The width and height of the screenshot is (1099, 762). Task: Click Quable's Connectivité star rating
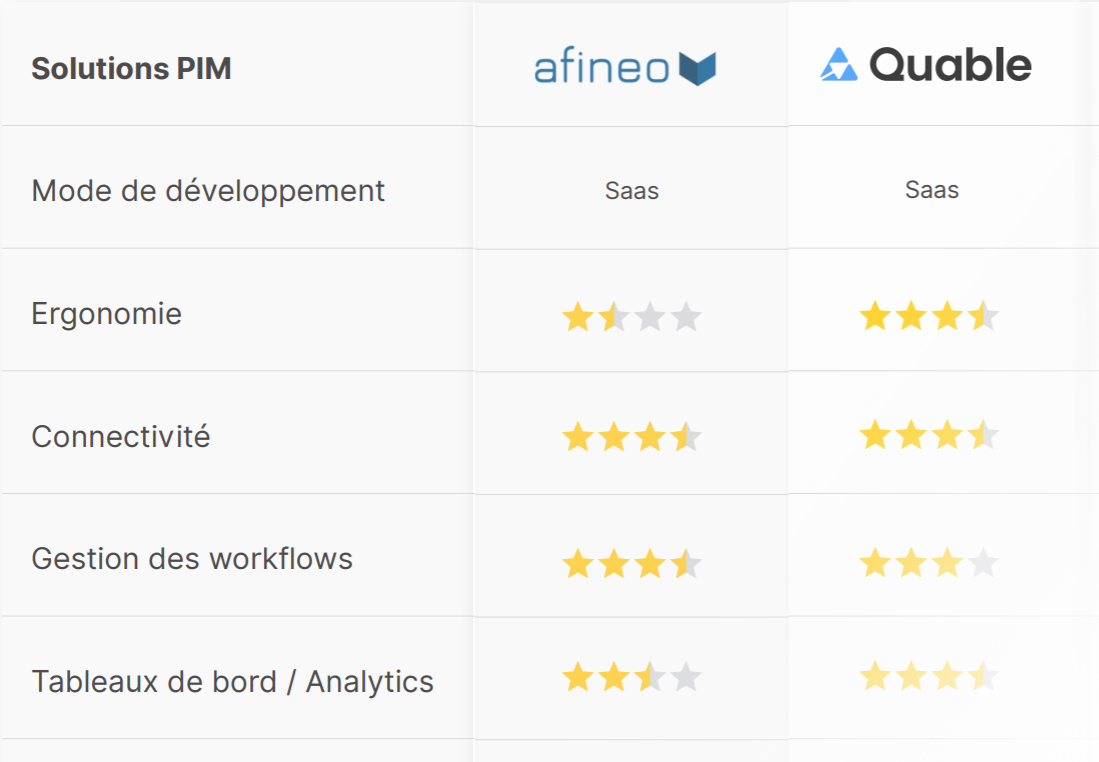(x=929, y=435)
